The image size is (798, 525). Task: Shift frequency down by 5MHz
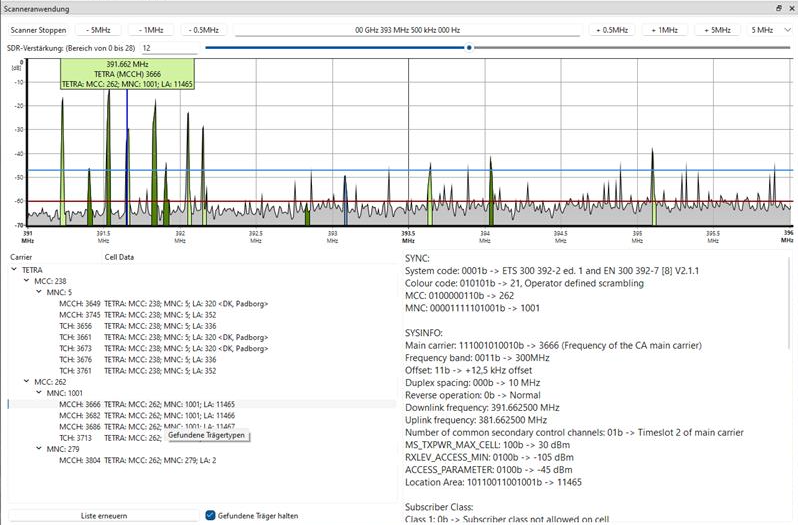click(100, 30)
